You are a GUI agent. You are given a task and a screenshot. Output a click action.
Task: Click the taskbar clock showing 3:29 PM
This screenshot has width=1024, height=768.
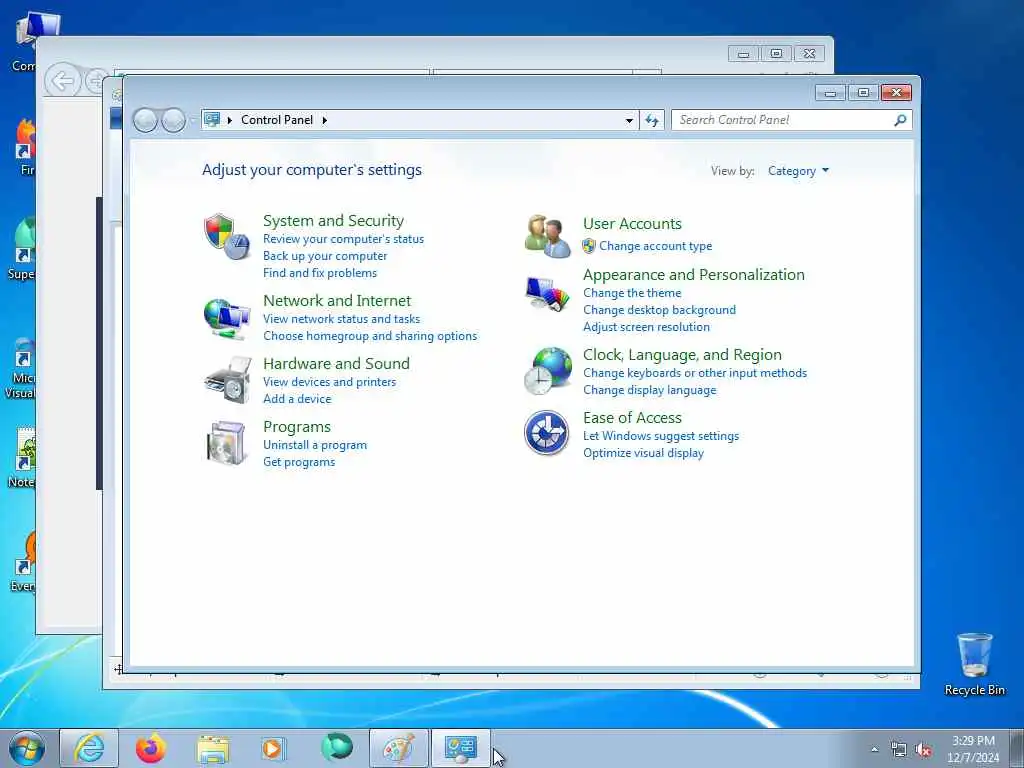pos(973,749)
